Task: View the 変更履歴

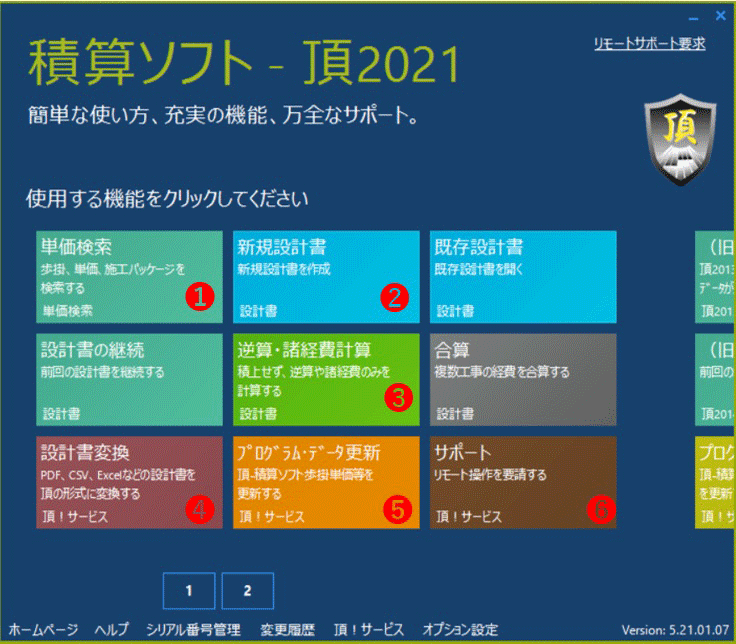Action: (287, 630)
